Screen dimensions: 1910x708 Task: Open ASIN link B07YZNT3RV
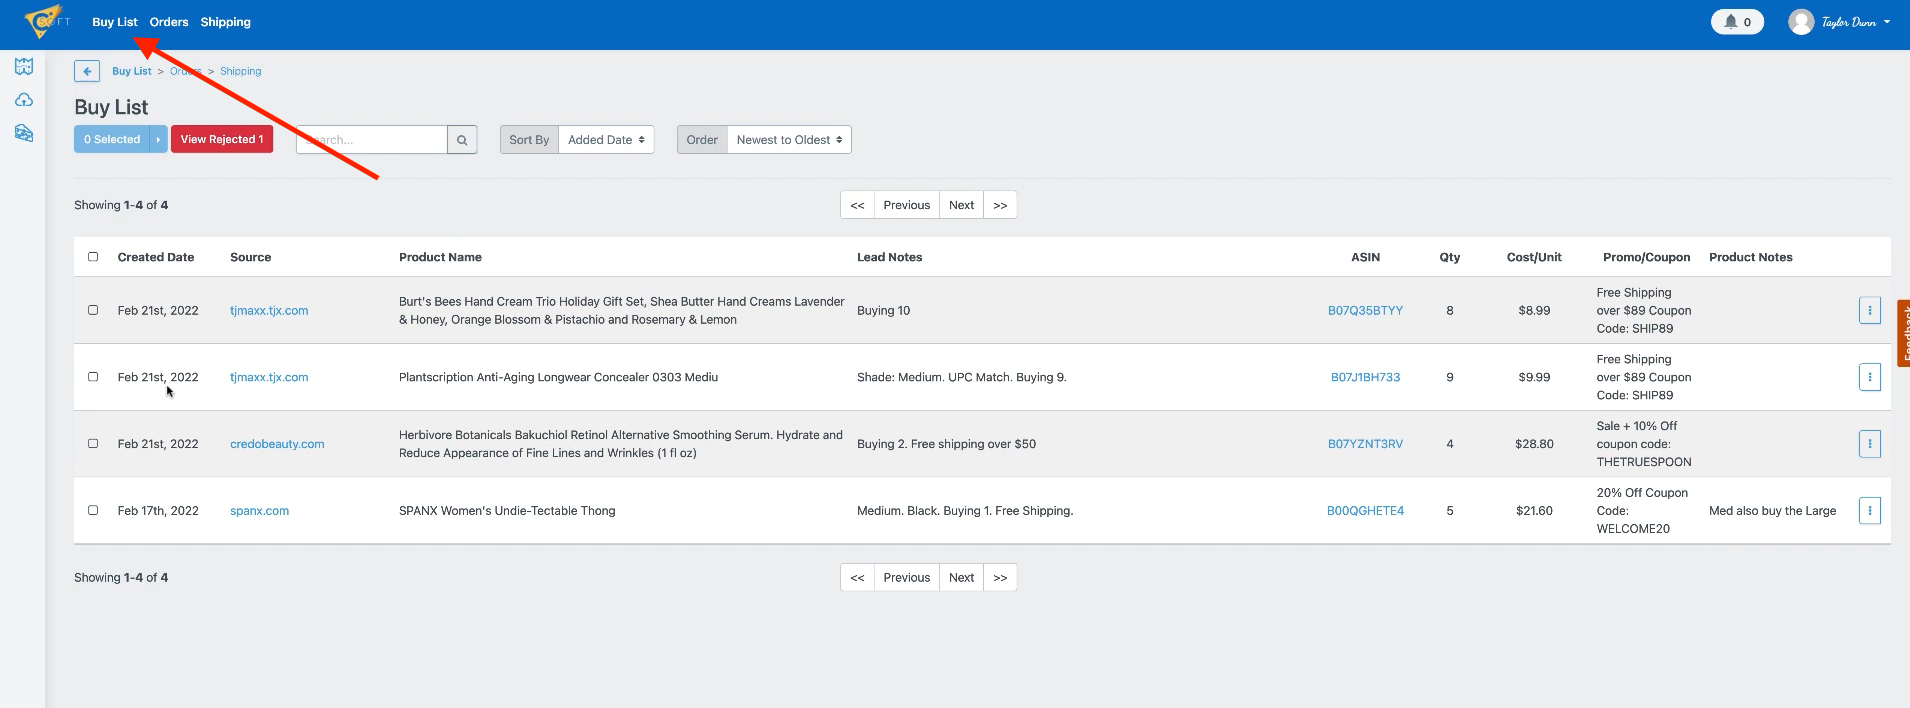point(1365,444)
